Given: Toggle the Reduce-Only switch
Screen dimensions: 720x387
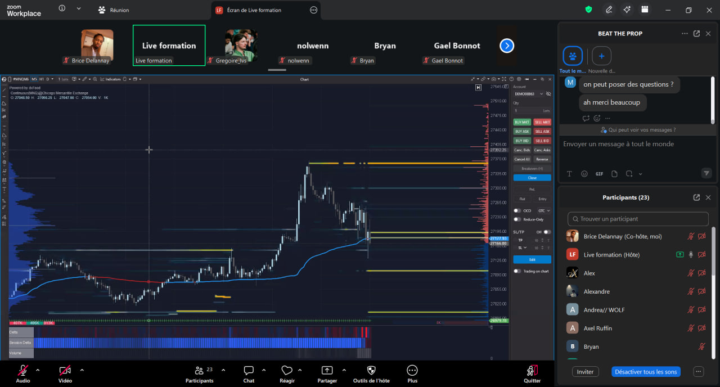Looking at the screenshot, I should click(518, 219).
